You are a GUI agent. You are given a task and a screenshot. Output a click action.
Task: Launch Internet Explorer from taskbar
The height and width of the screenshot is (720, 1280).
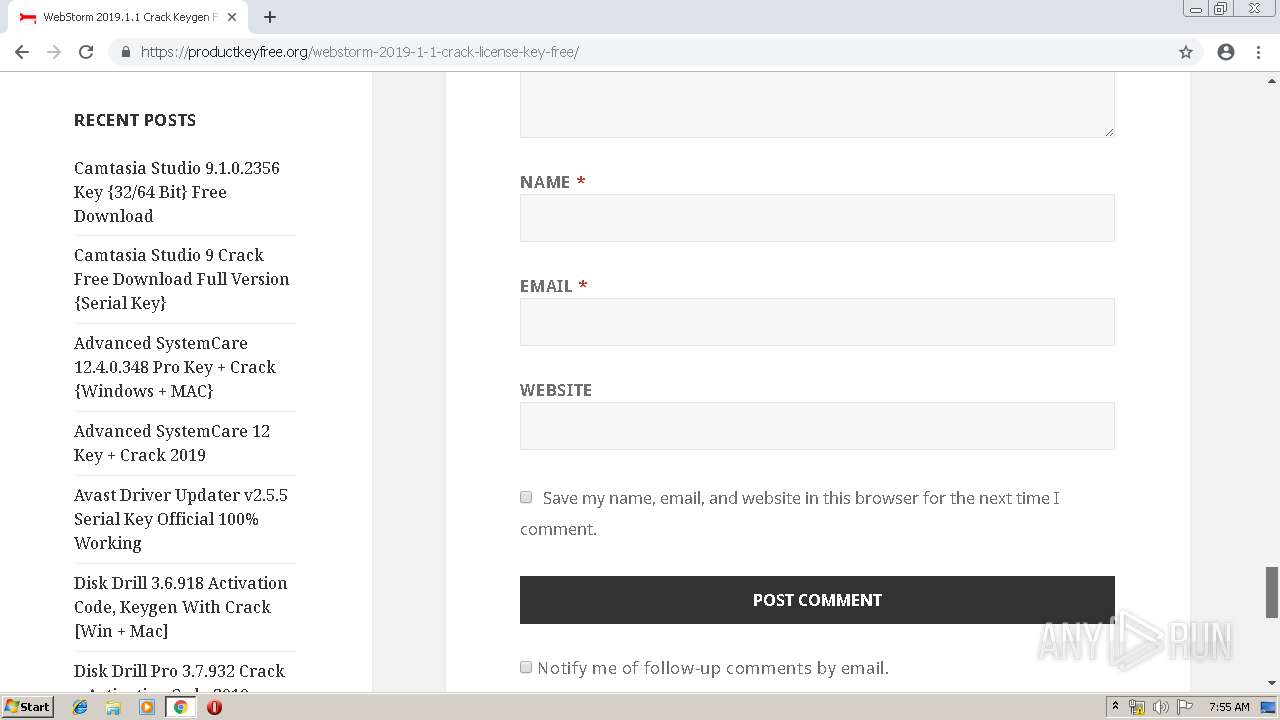coord(80,707)
